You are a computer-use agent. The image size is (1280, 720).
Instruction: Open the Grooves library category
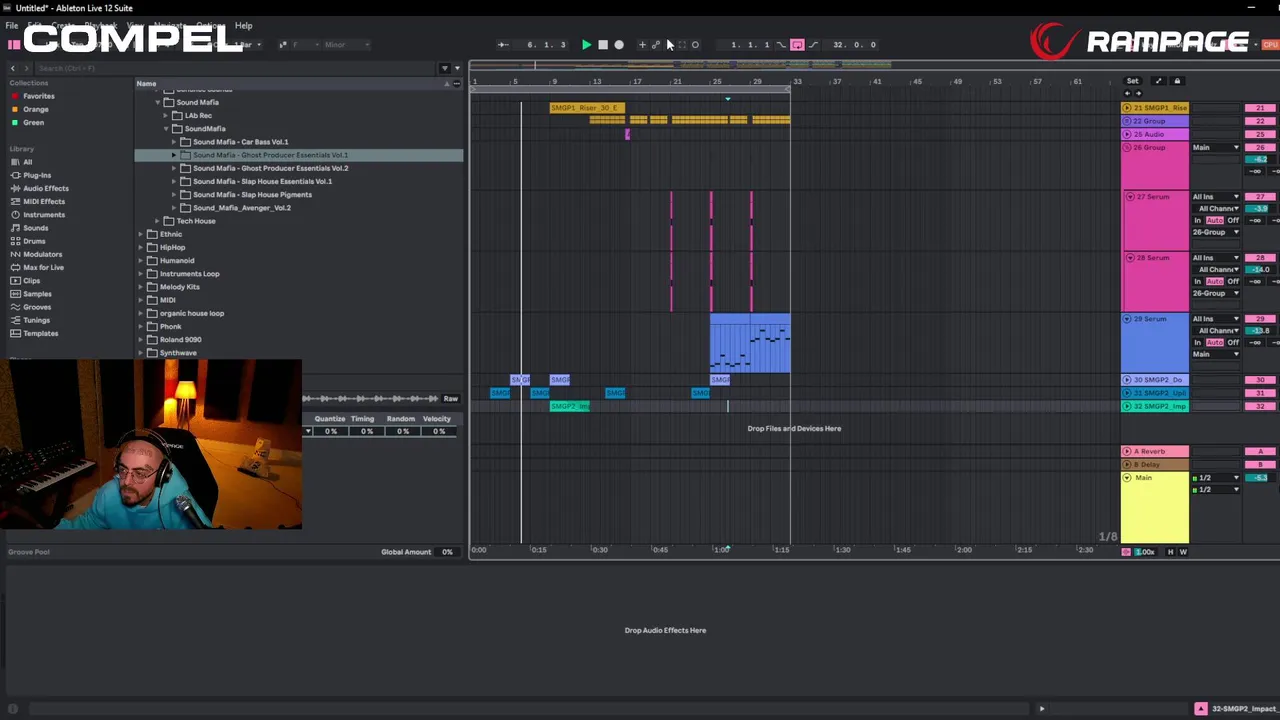[x=37, y=307]
